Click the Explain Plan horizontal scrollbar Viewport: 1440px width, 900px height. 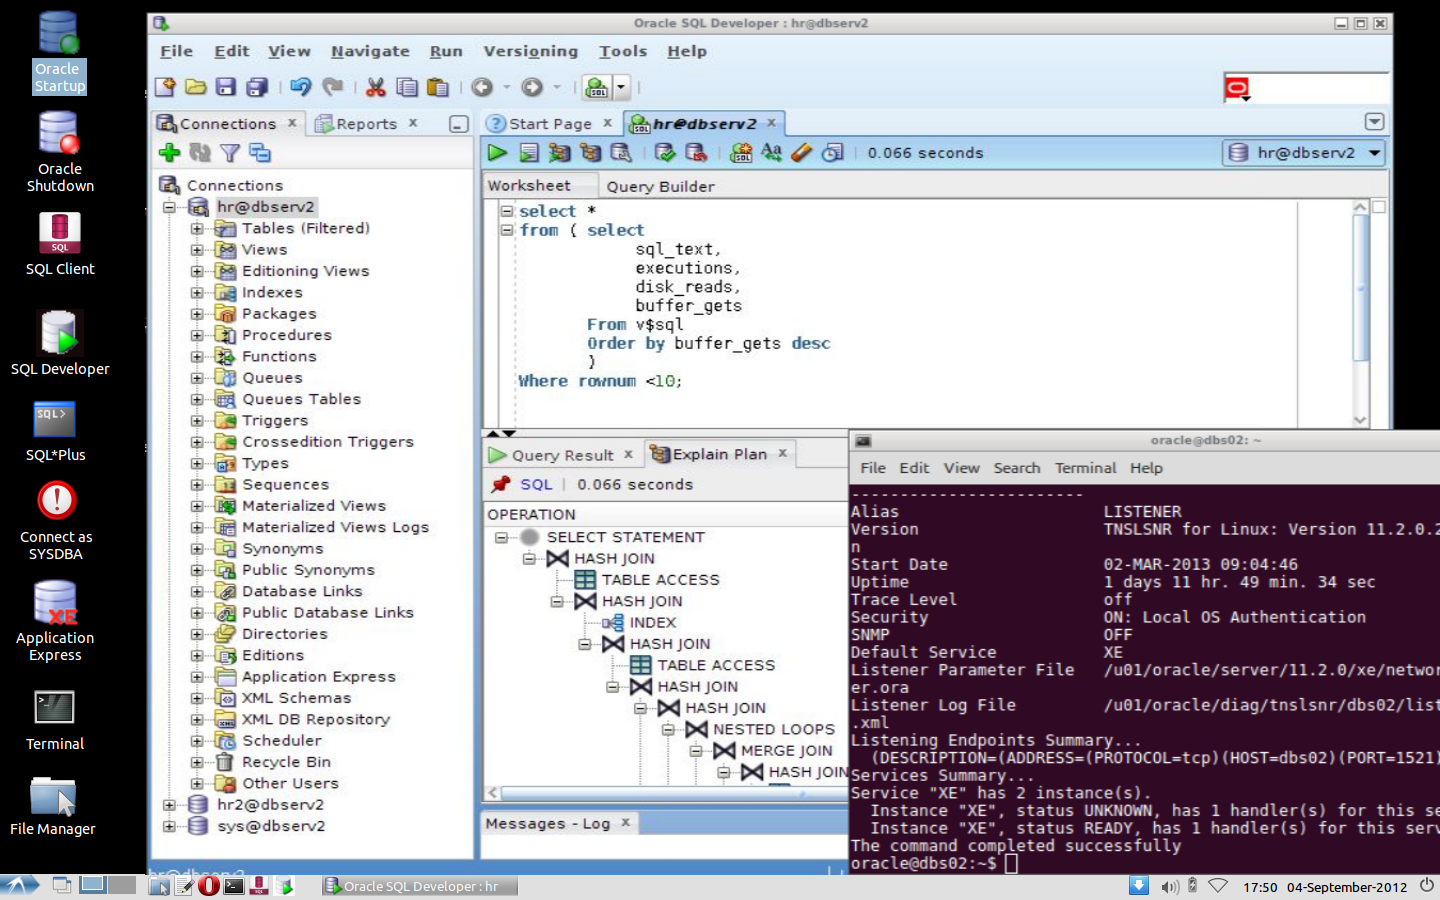click(670, 793)
